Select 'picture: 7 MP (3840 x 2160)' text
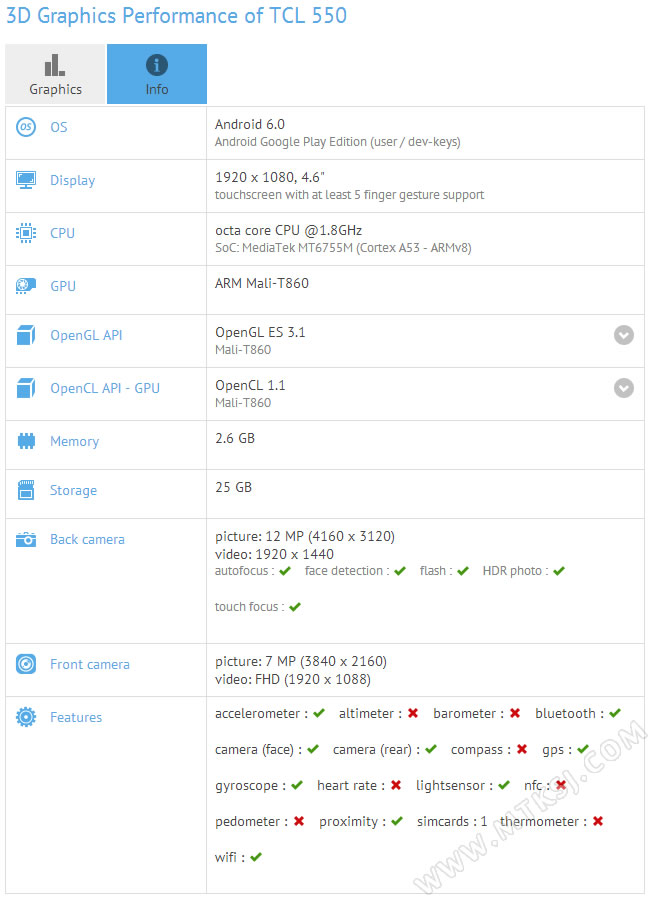Viewport: 650px width, 897px height. [x=301, y=661]
